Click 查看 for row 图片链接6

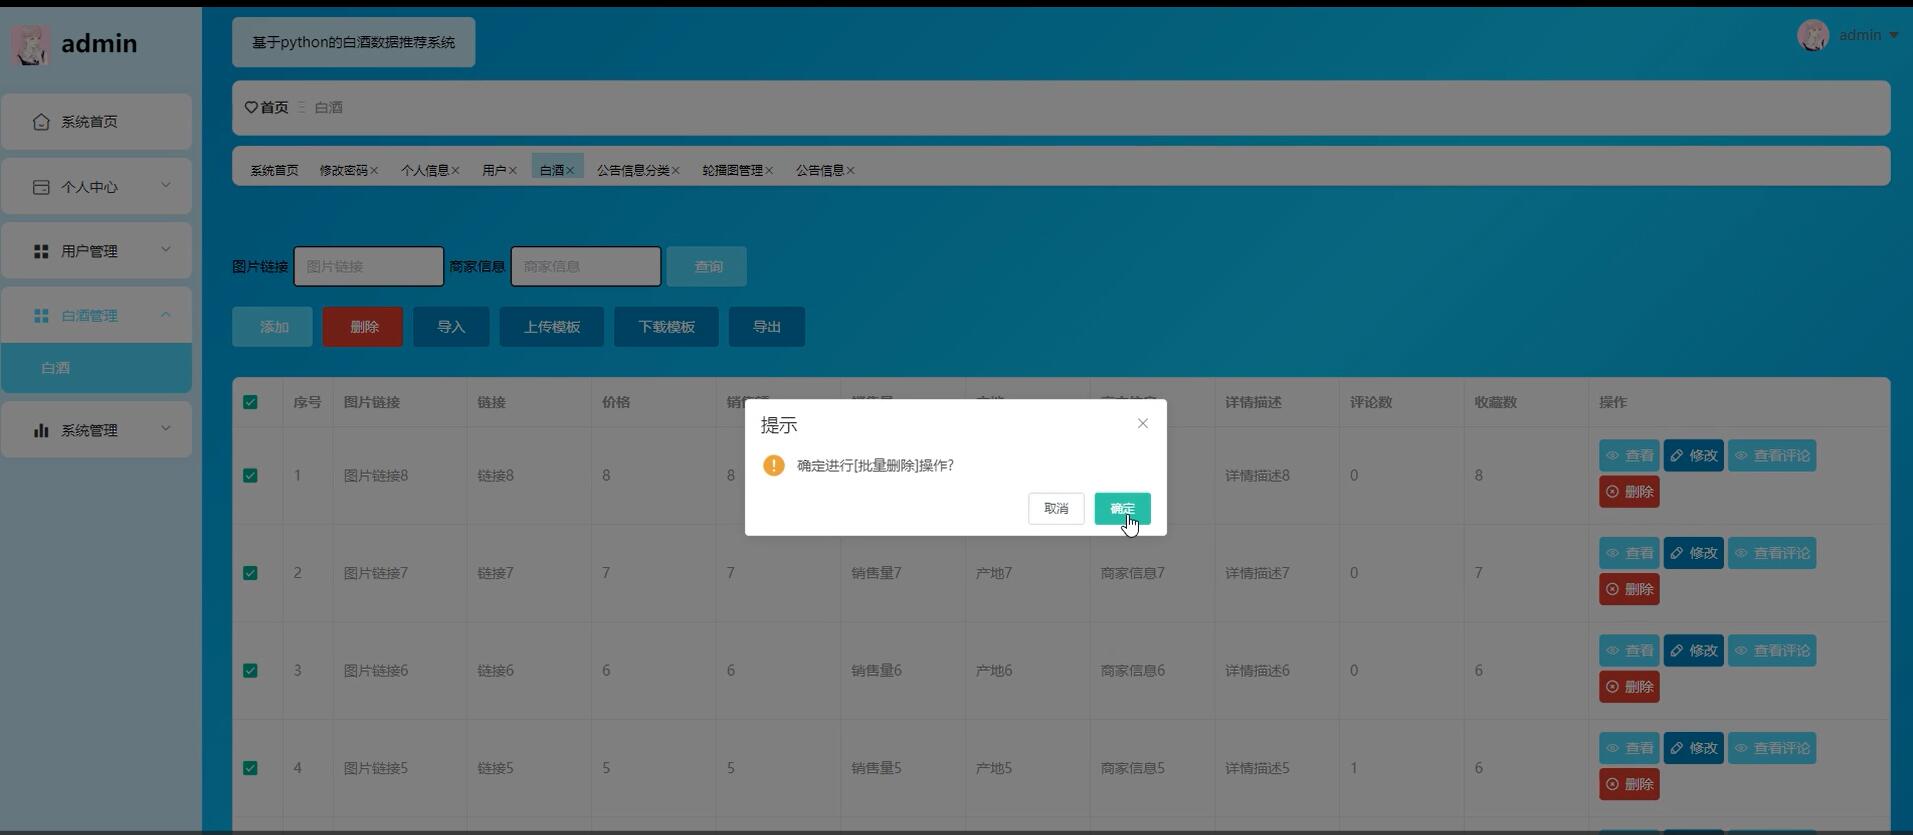pos(1629,651)
